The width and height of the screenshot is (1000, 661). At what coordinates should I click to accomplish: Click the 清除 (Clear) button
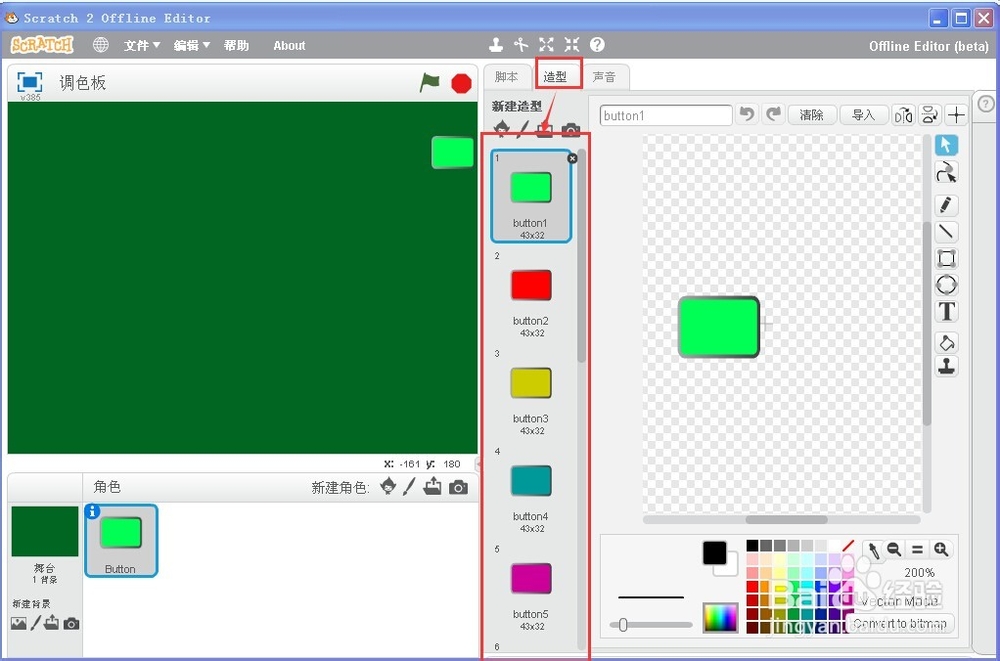812,114
